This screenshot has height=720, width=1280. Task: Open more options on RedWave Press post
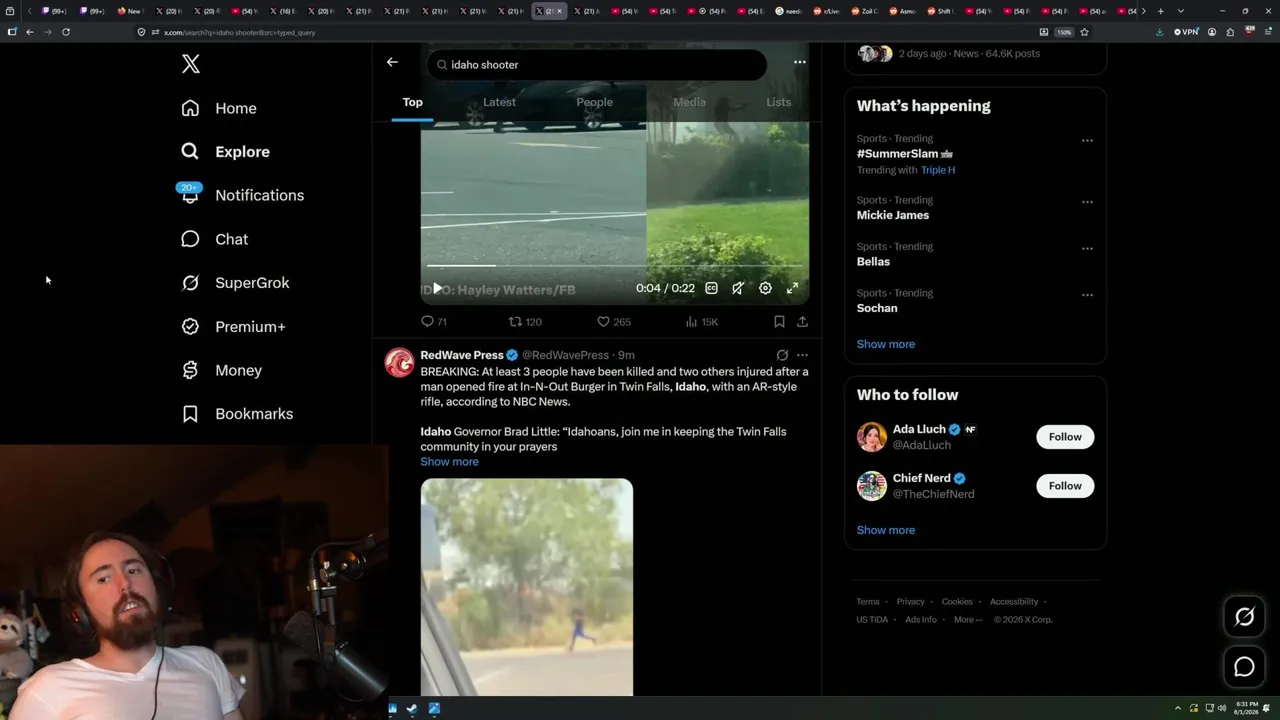pyautogui.click(x=802, y=355)
